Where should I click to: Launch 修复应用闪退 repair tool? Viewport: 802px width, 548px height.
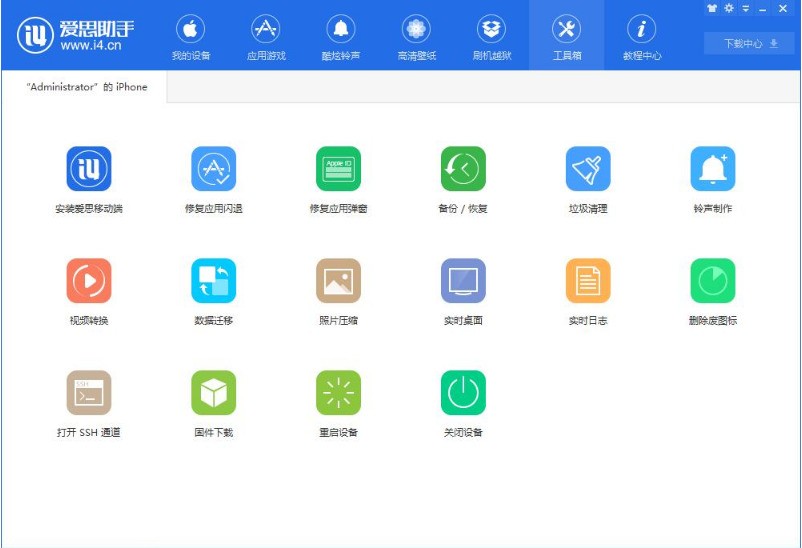214,169
